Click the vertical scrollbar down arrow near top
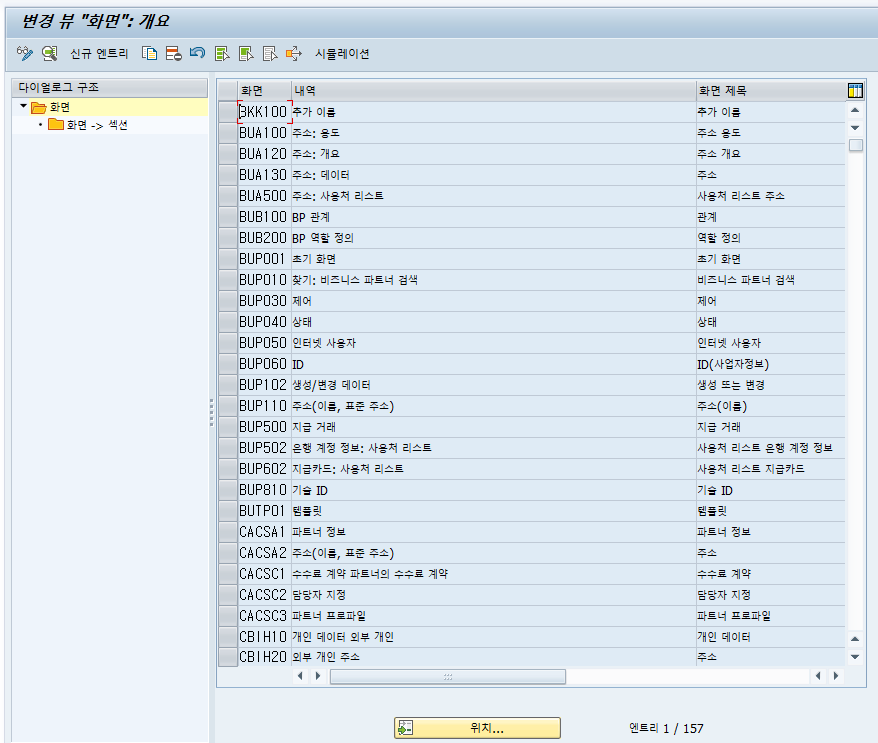 [855, 128]
